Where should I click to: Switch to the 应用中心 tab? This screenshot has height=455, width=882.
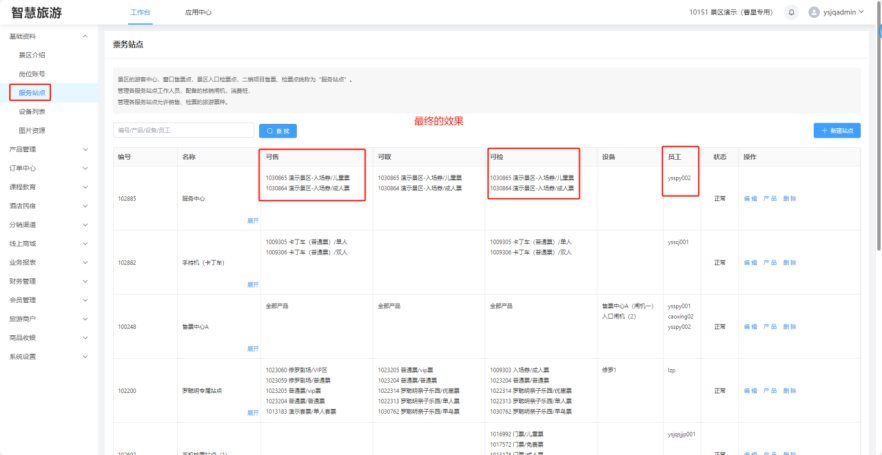pyautogui.click(x=199, y=12)
